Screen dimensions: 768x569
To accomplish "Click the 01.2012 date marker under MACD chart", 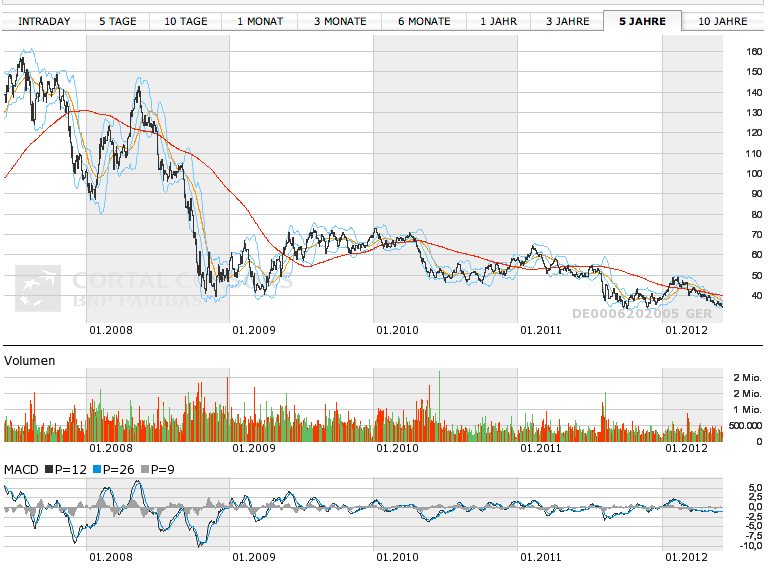I will coord(686,556).
